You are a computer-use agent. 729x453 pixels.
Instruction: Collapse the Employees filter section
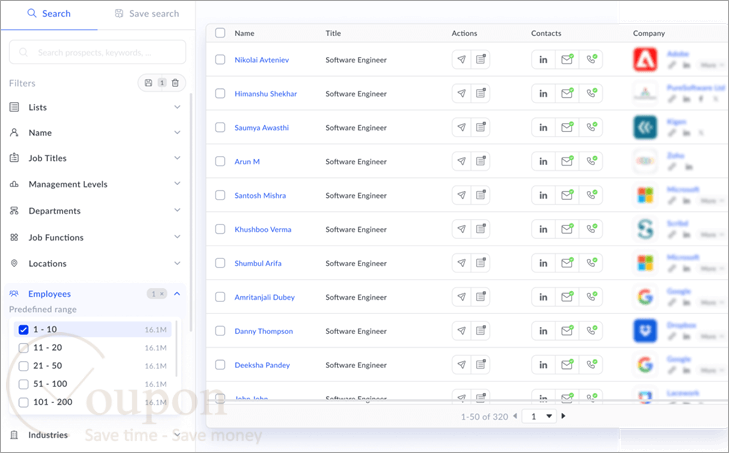(x=177, y=293)
